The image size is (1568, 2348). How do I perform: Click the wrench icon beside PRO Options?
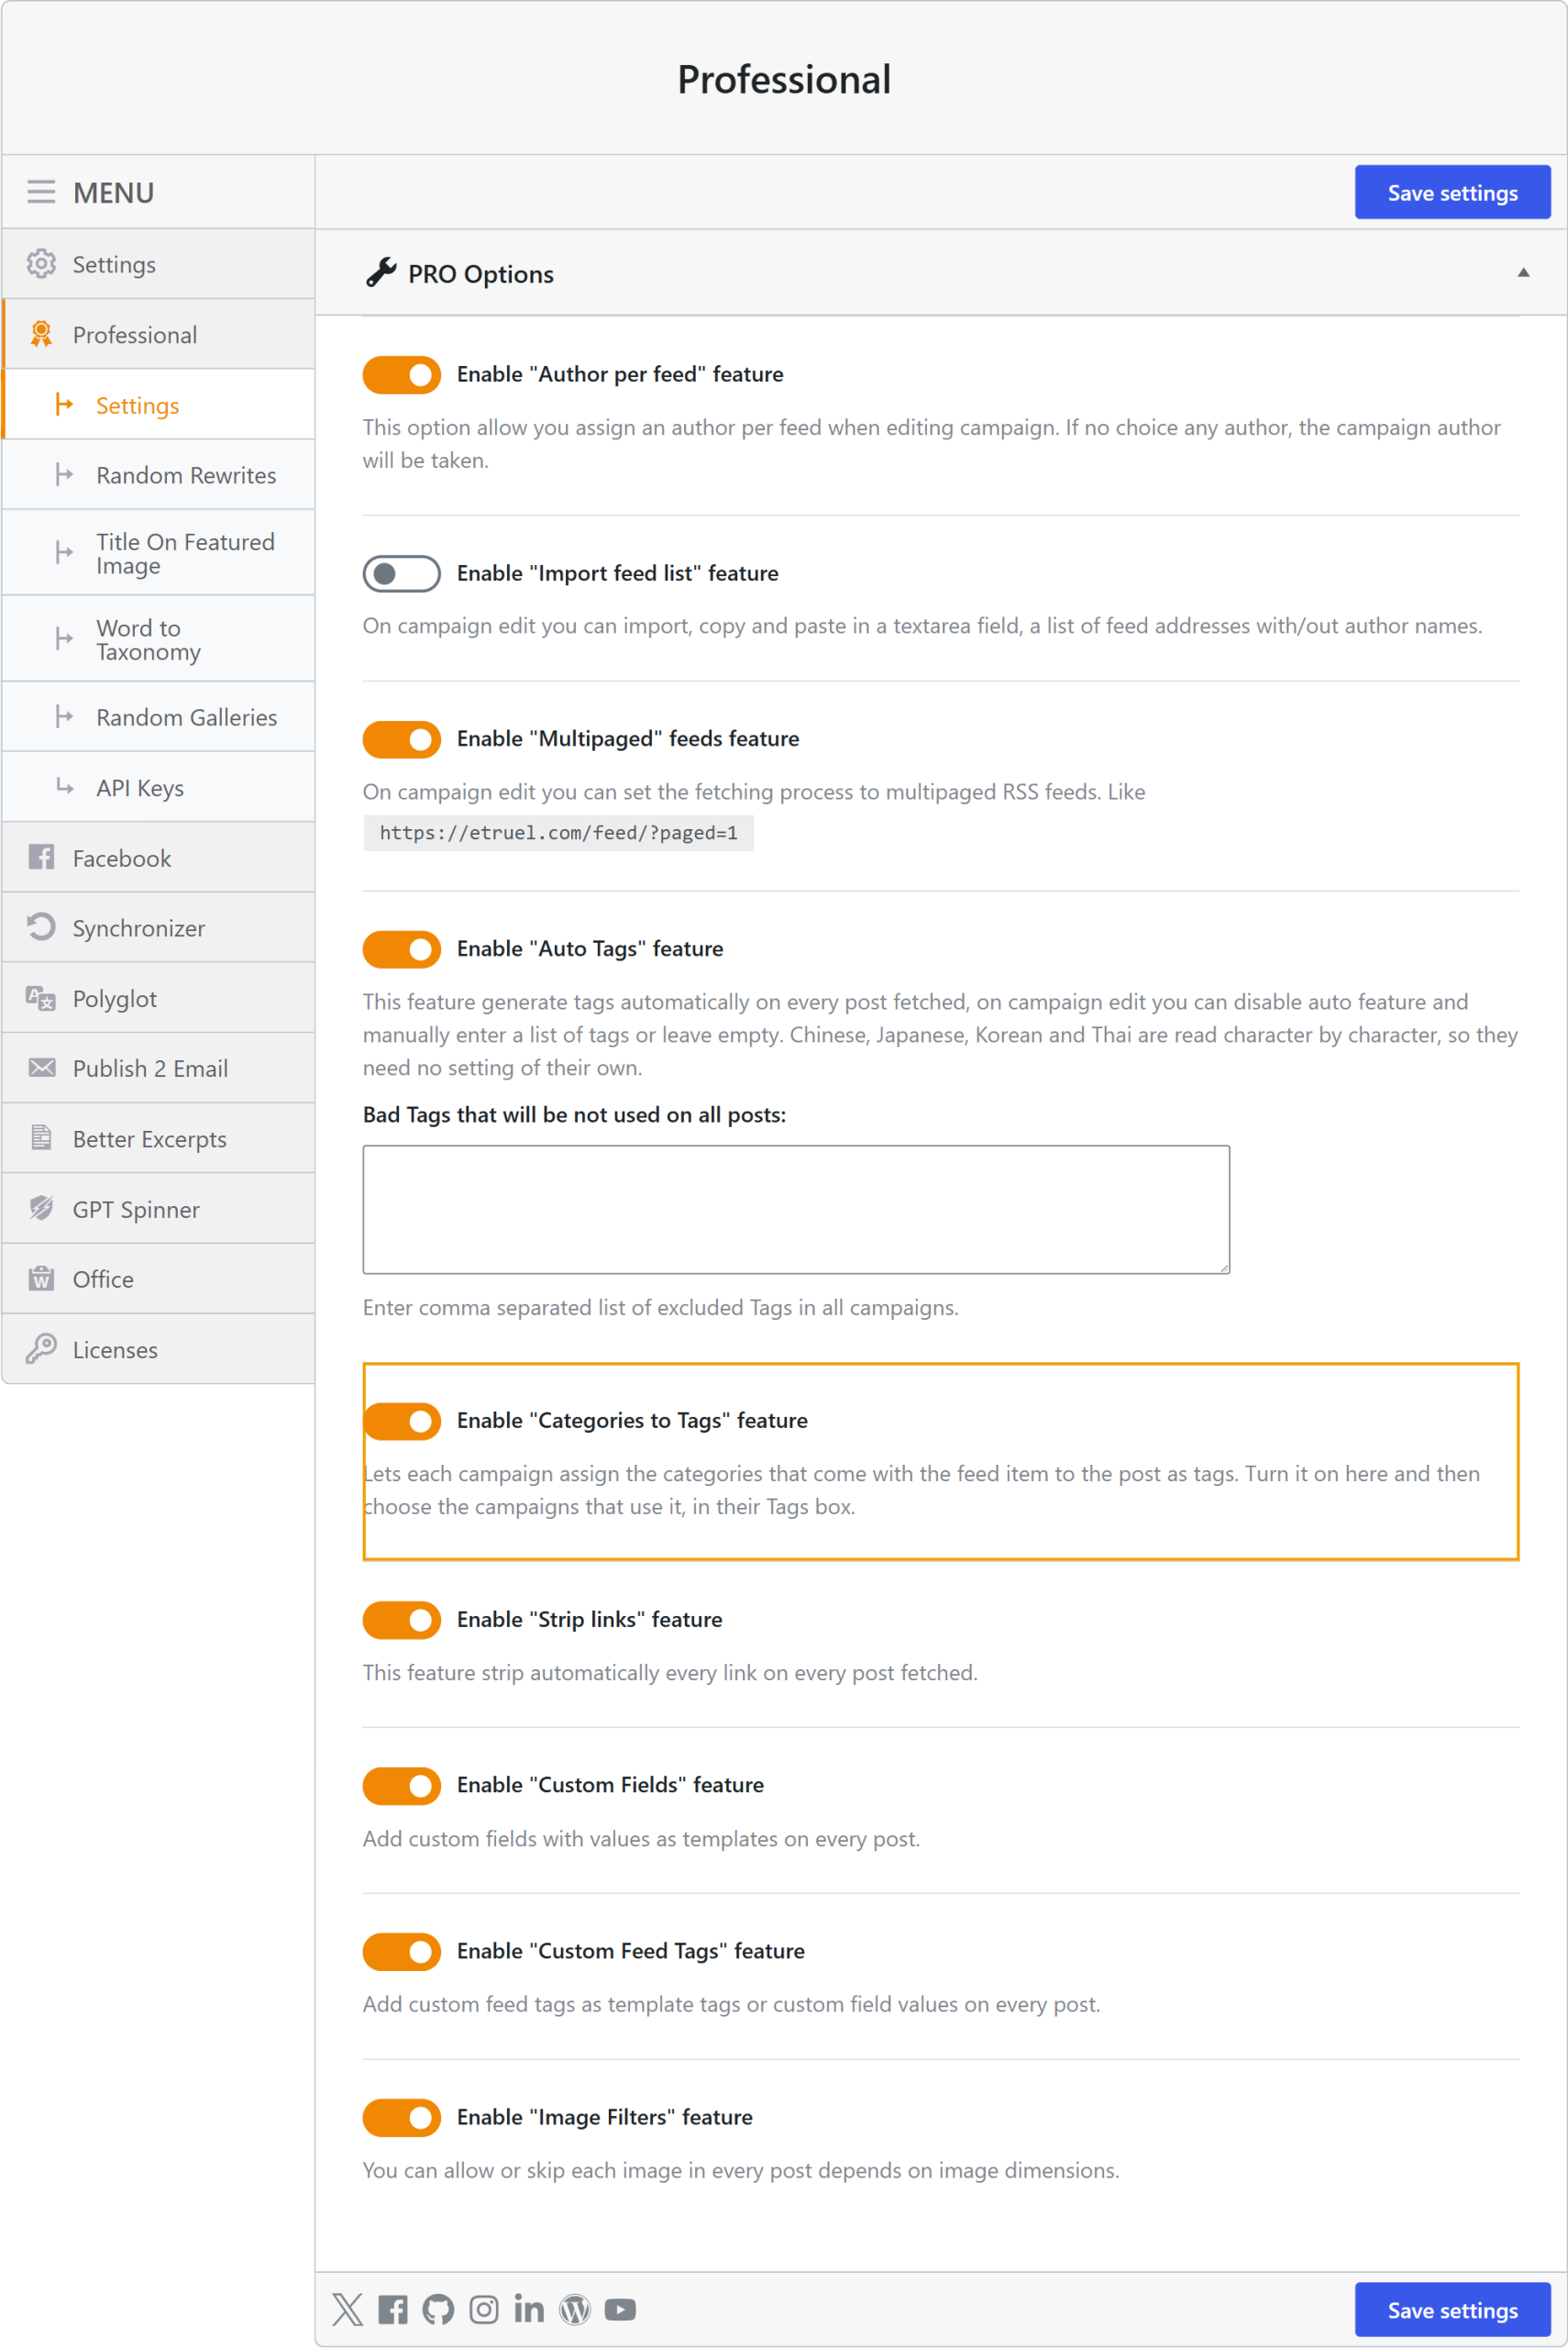[x=381, y=272]
